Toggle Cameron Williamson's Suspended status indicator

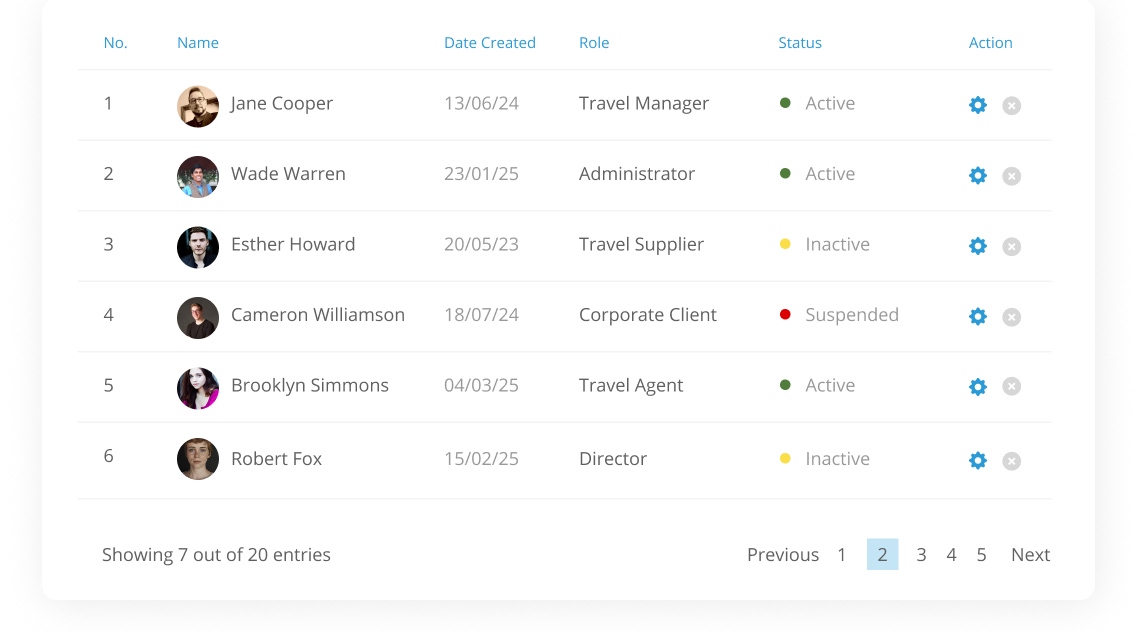(785, 313)
